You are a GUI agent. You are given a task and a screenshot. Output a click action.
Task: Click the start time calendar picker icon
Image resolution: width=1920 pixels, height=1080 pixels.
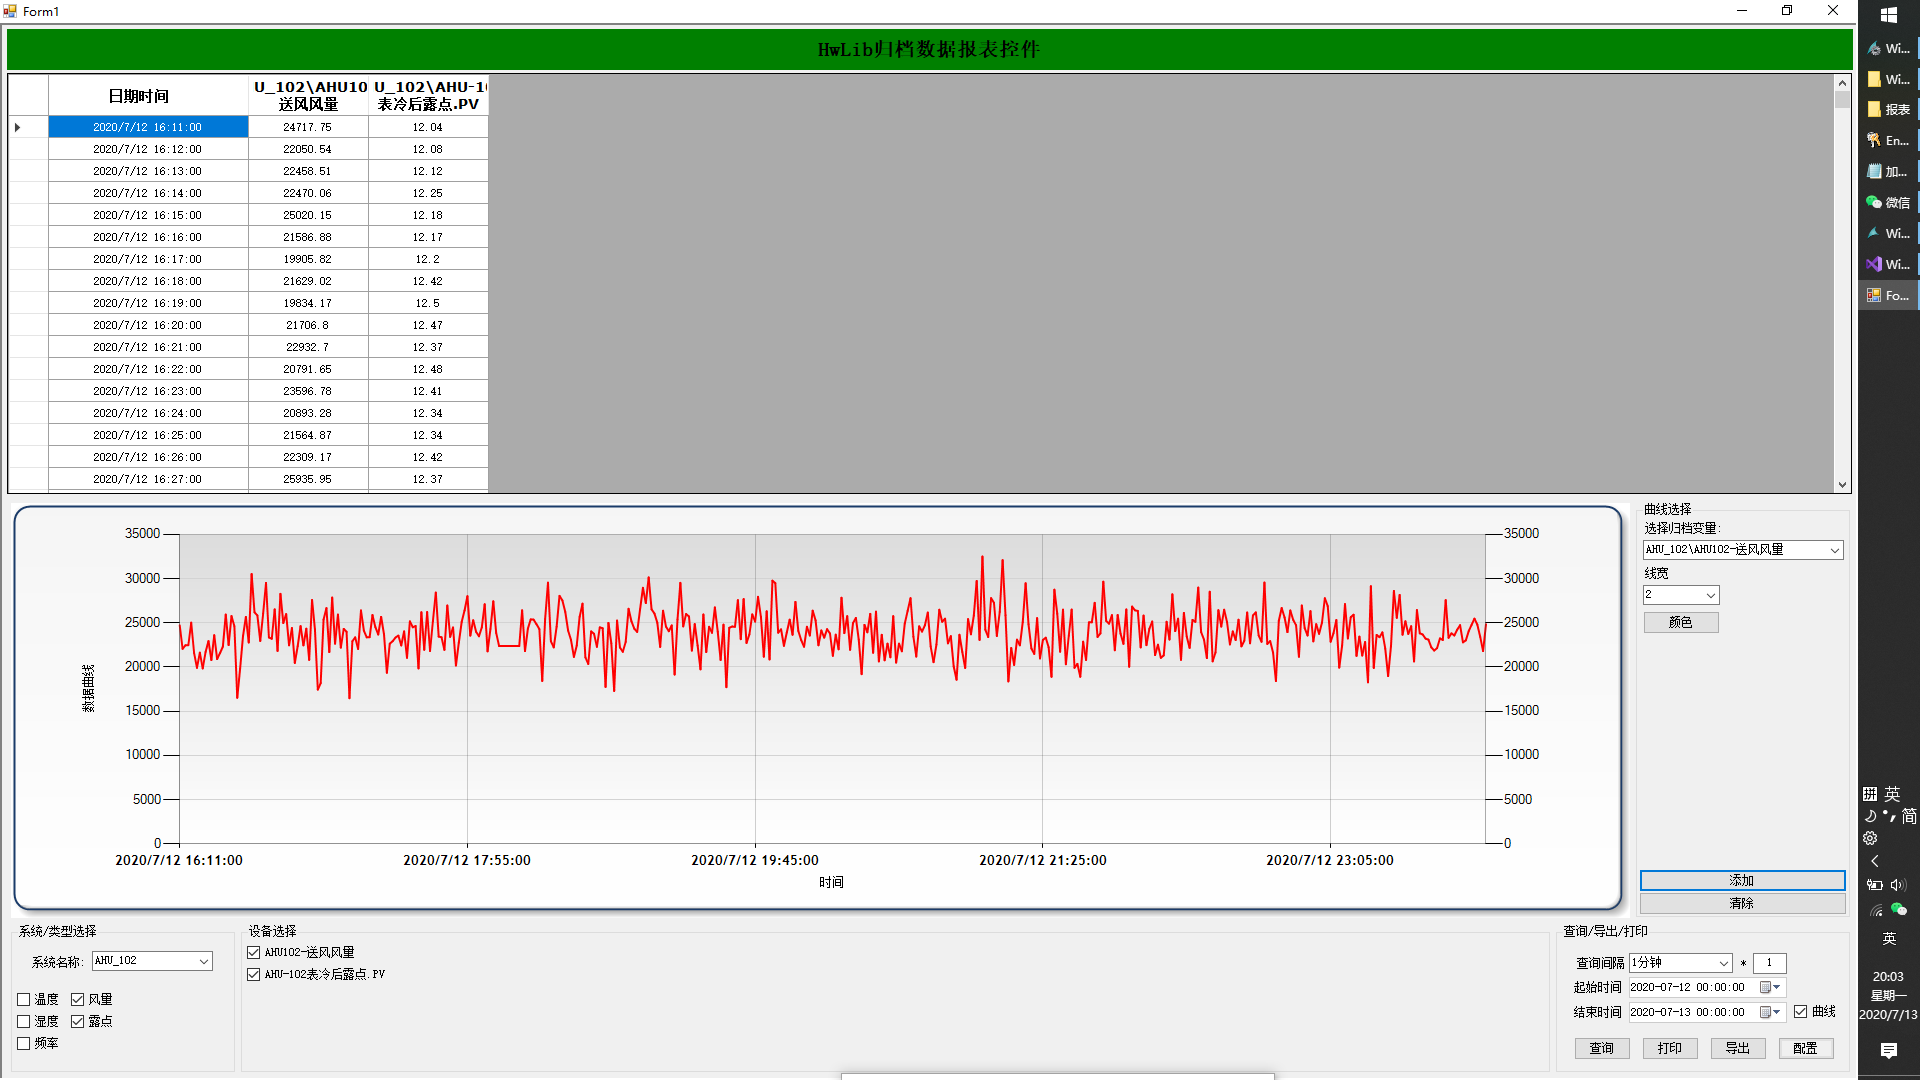pos(1766,987)
